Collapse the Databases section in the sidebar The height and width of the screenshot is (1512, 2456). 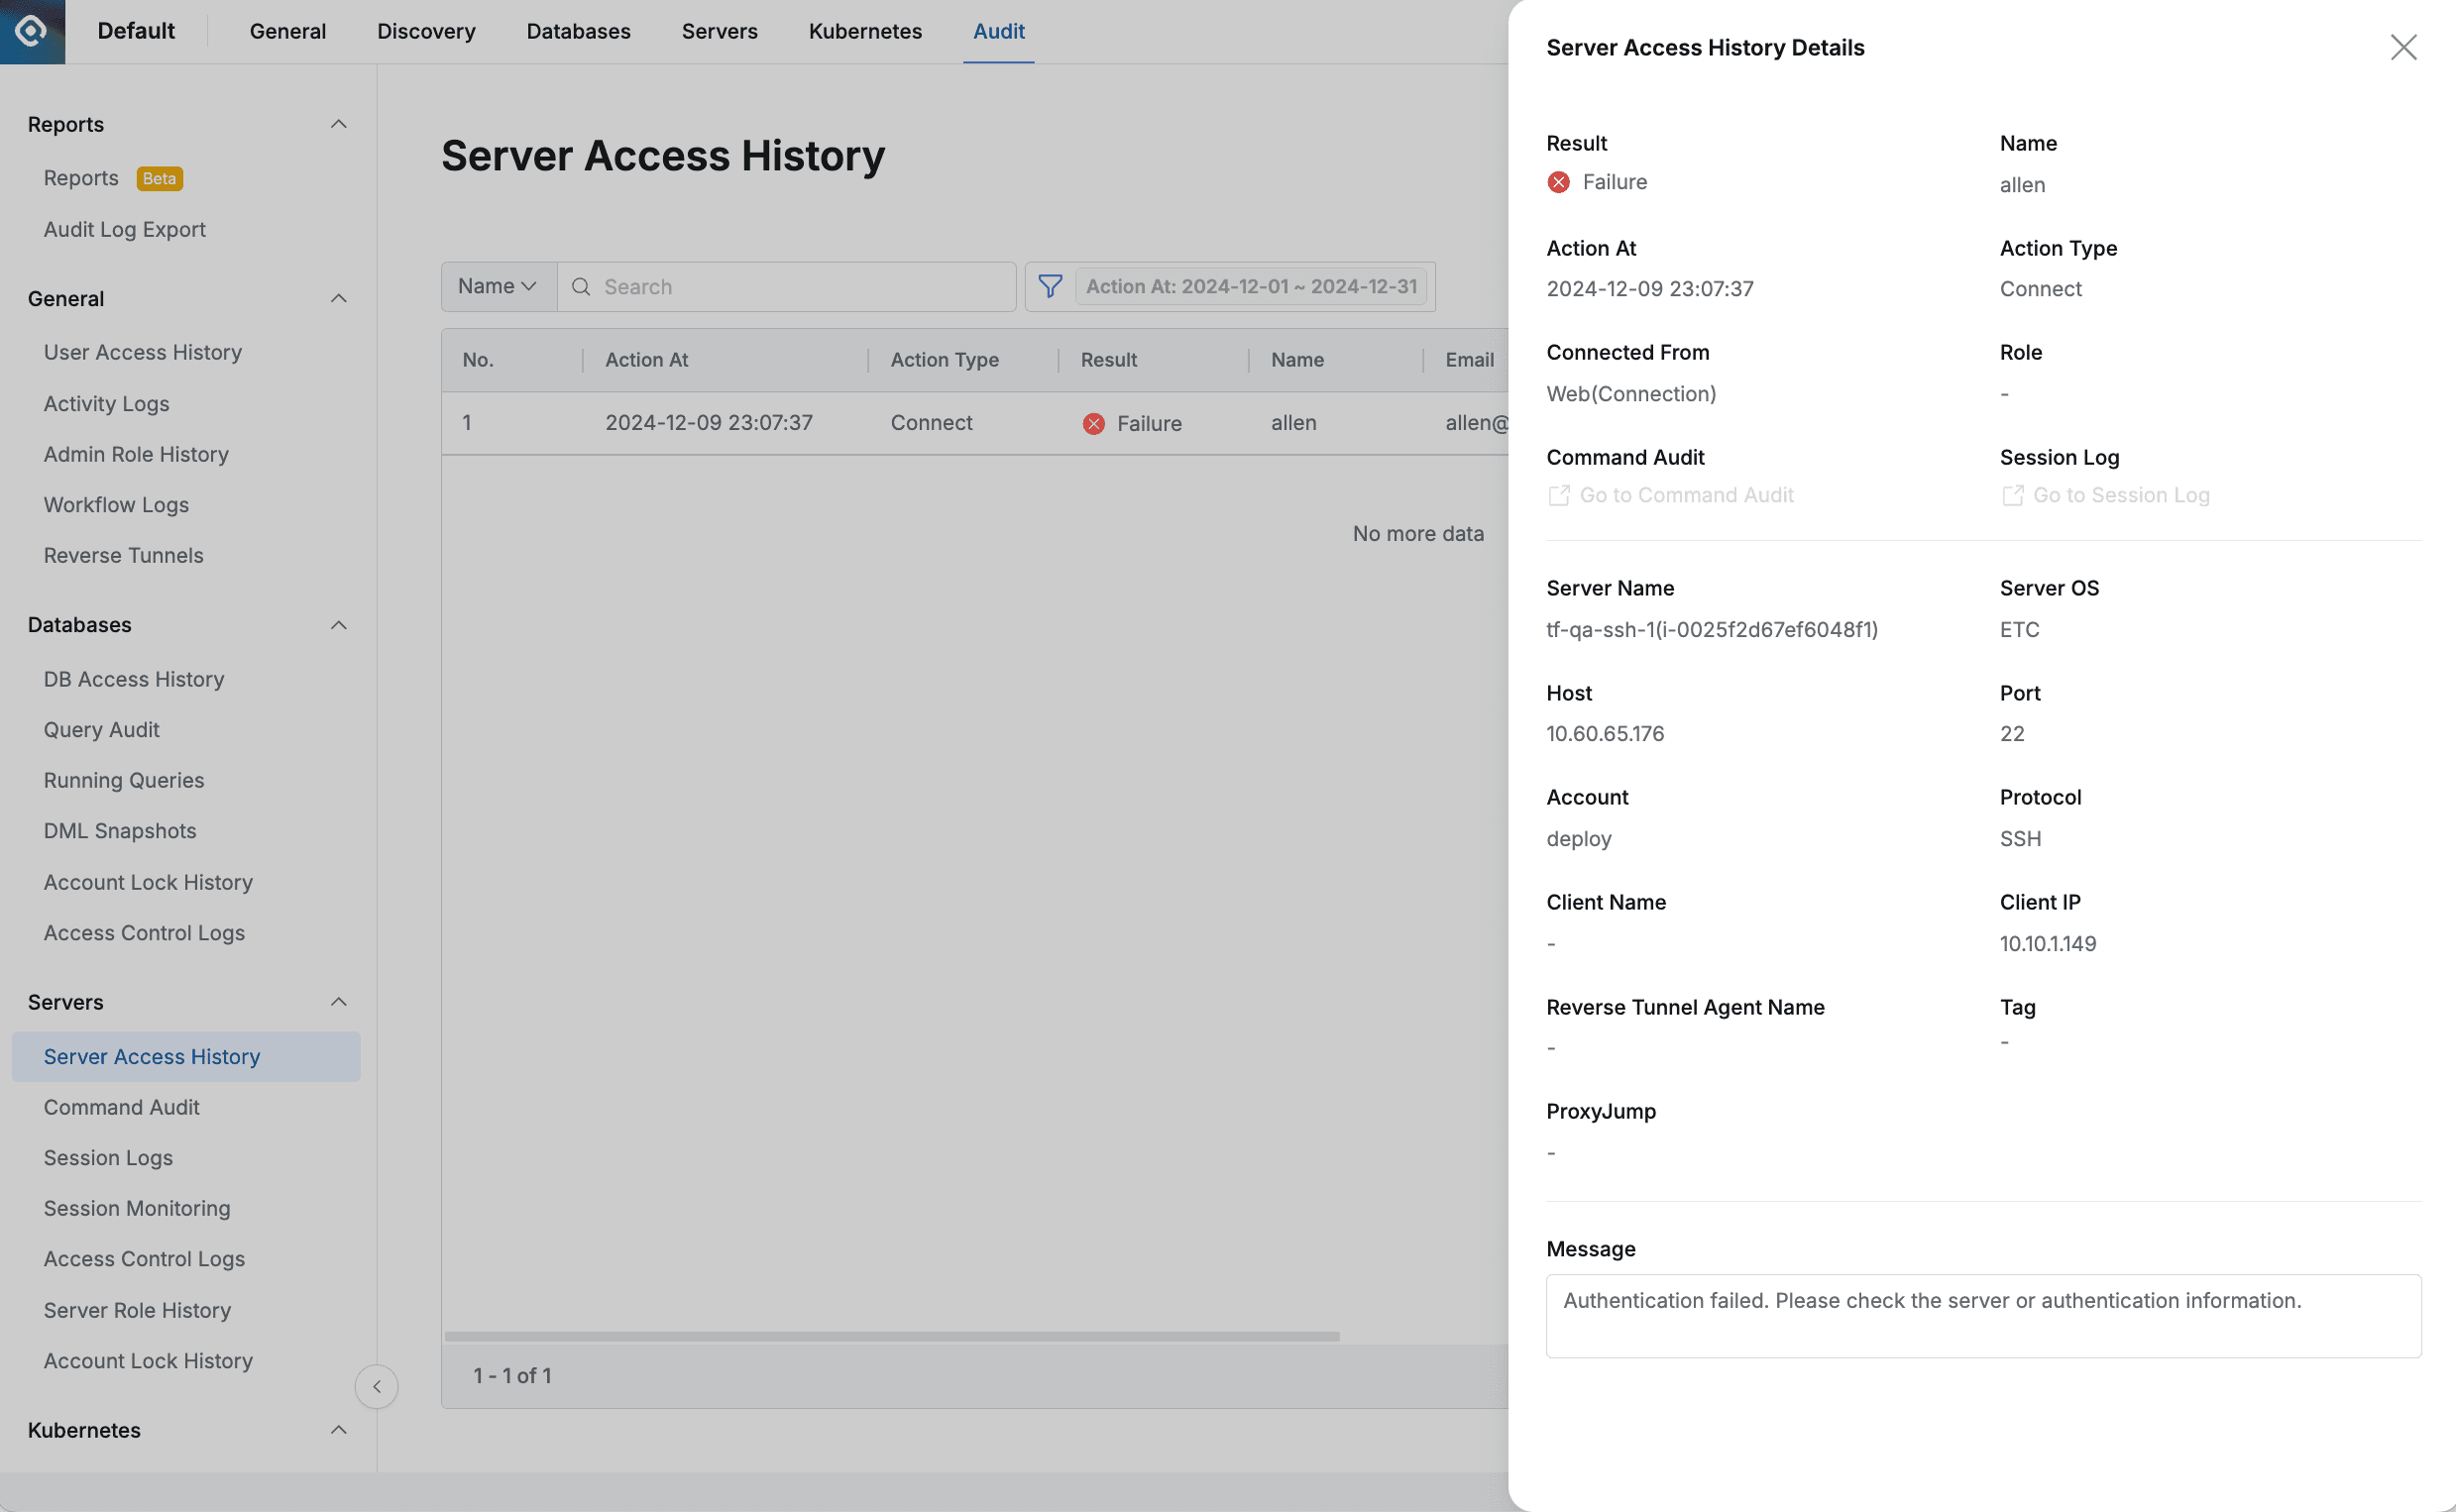338,625
